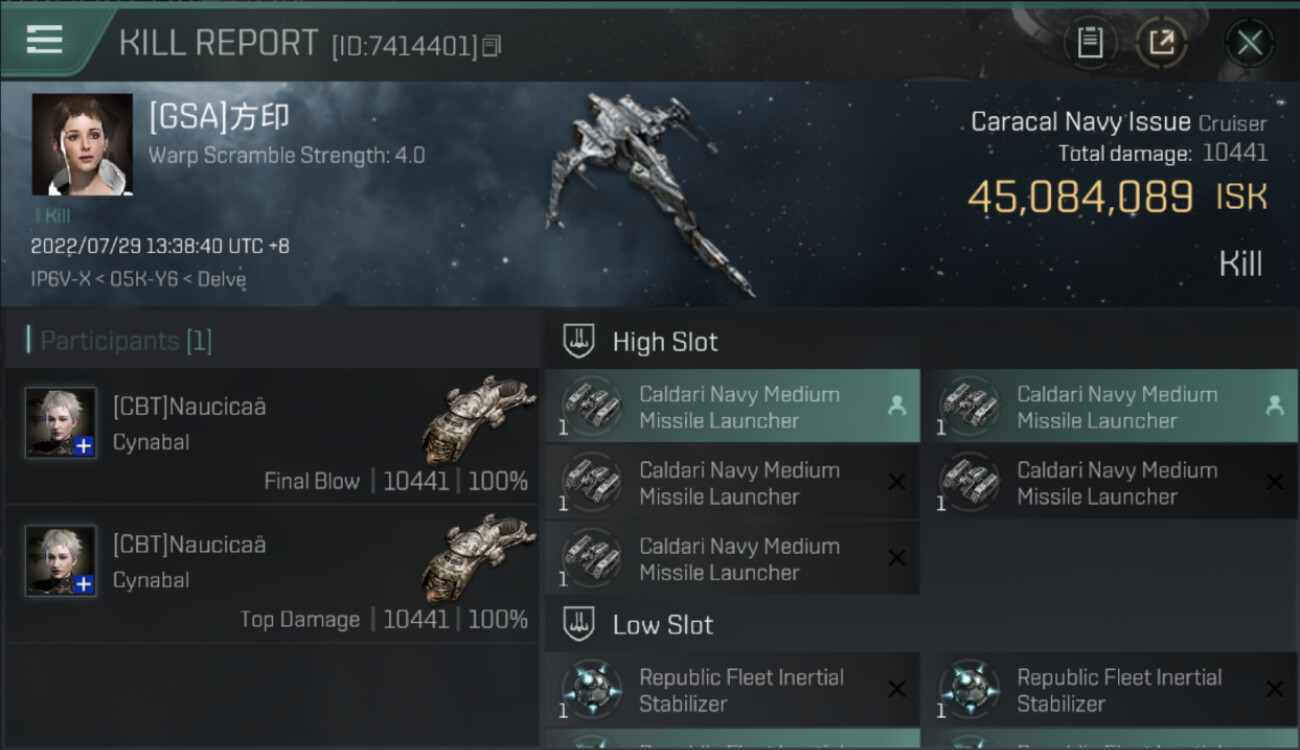
Task: Open the hamburger menu
Action: (45, 40)
